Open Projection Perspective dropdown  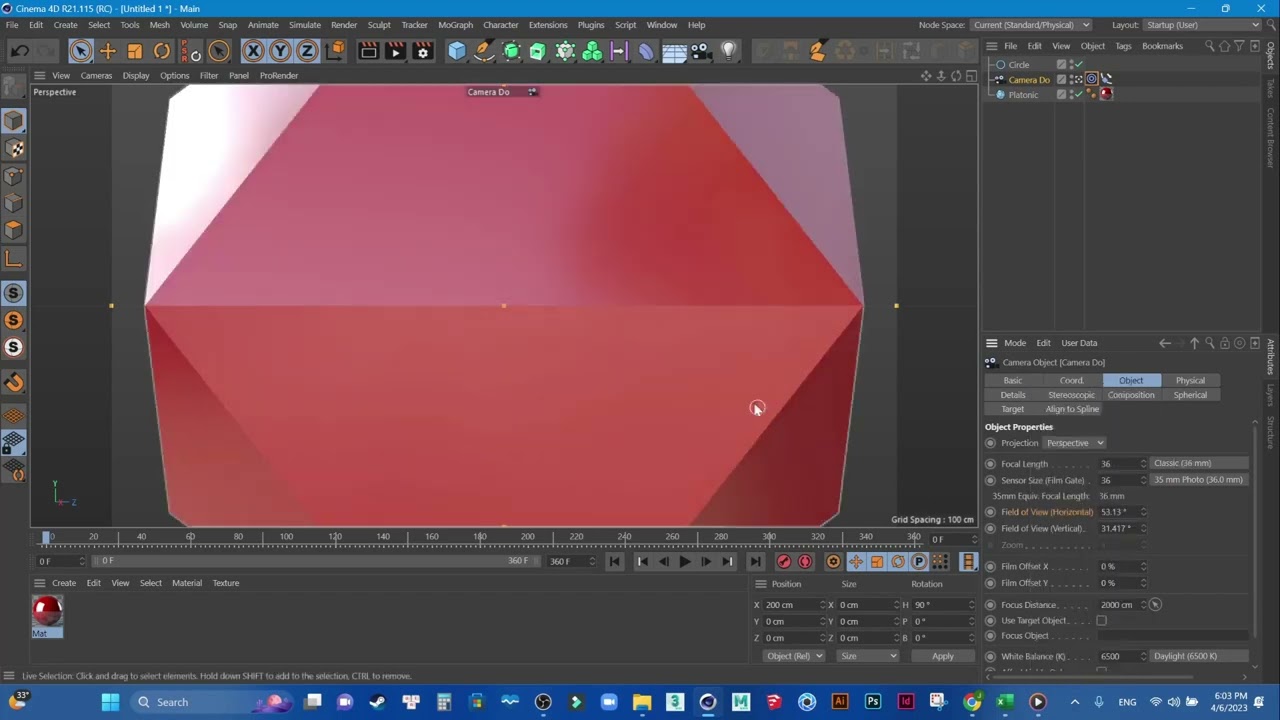coord(1074,443)
